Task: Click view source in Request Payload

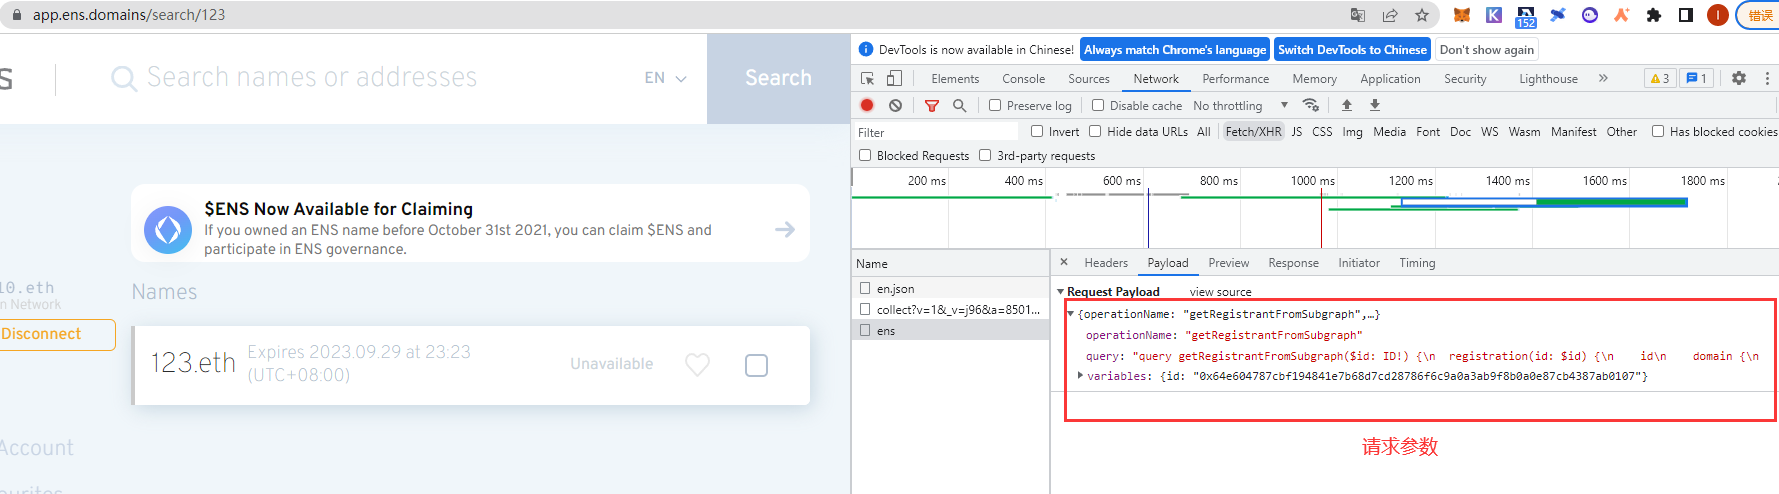Action: click(x=1220, y=292)
